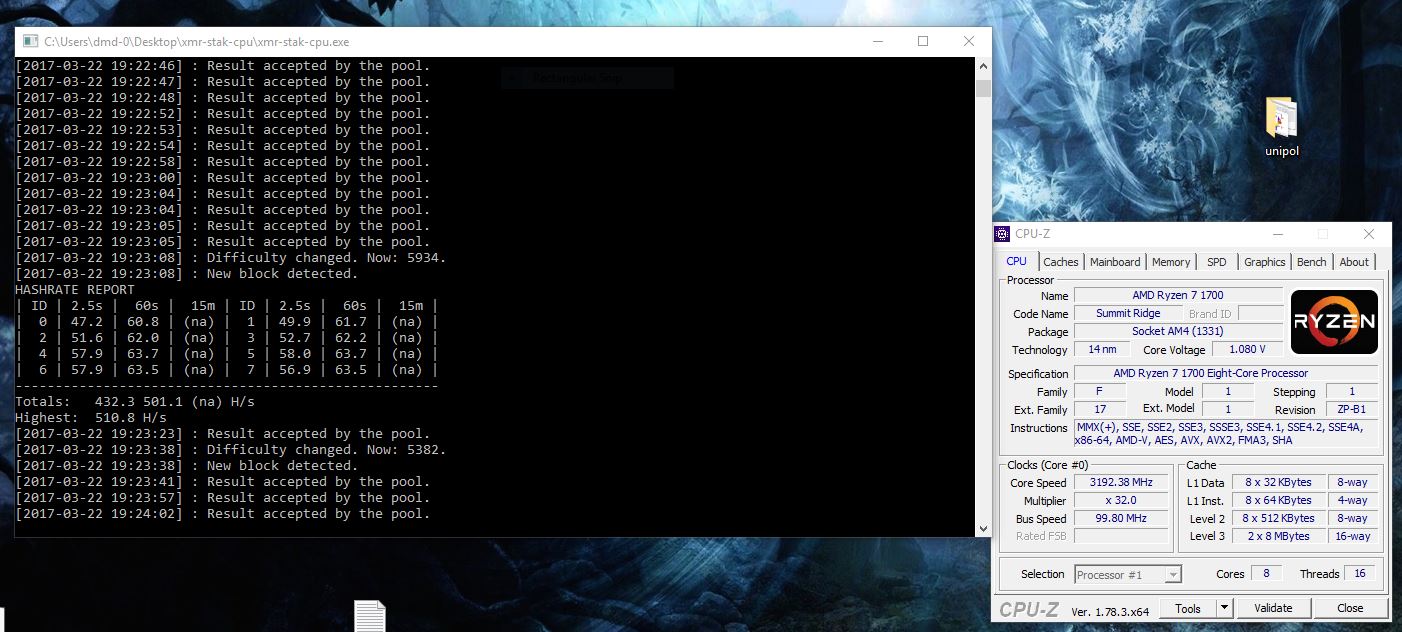Click the x 32.0 multiplier value
The height and width of the screenshot is (632, 1402).
[1121, 500]
